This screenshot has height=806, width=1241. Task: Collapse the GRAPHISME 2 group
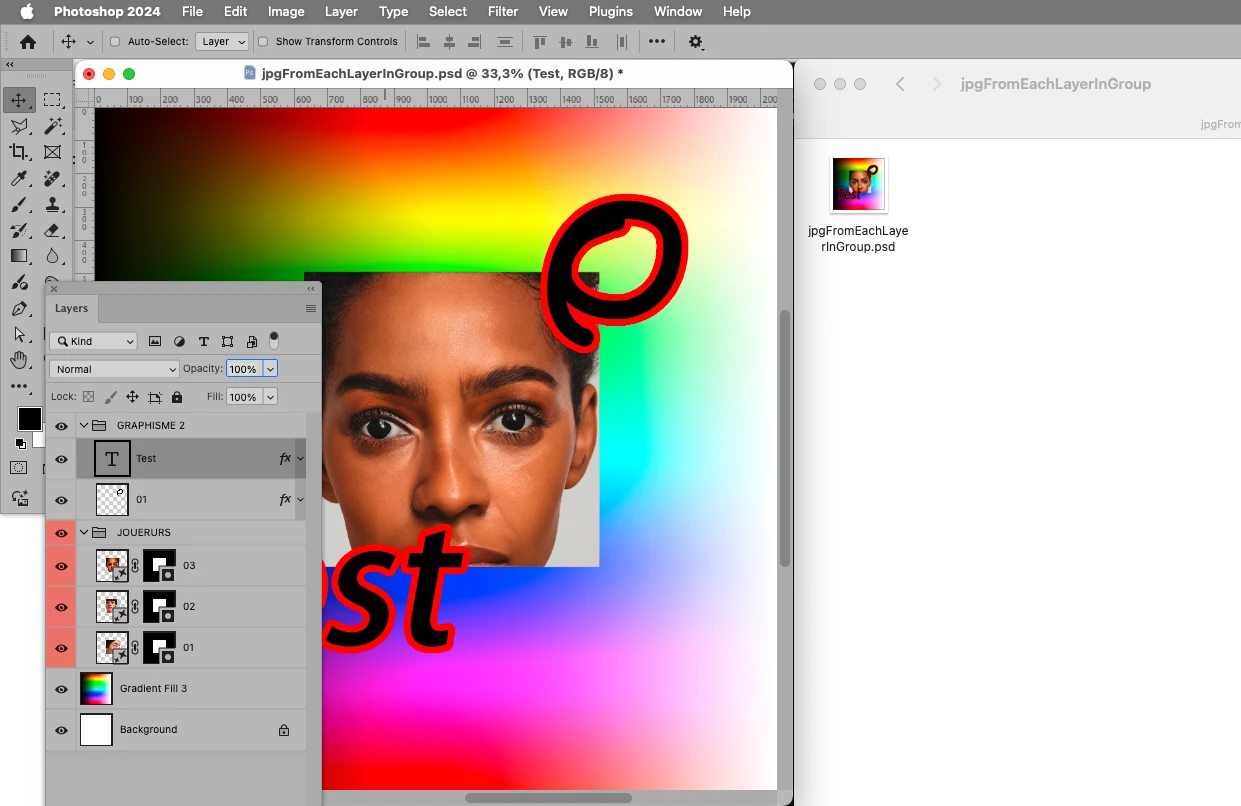pos(84,426)
